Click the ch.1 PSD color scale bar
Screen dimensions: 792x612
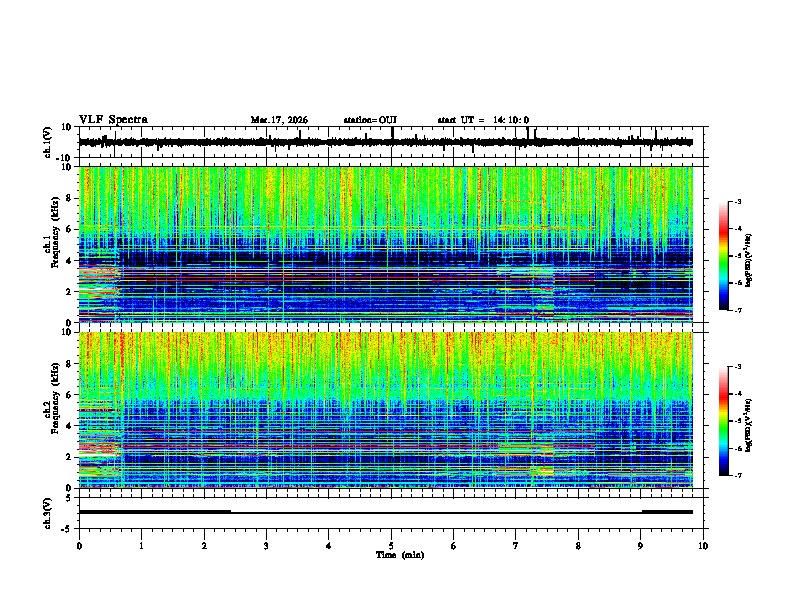(724, 256)
